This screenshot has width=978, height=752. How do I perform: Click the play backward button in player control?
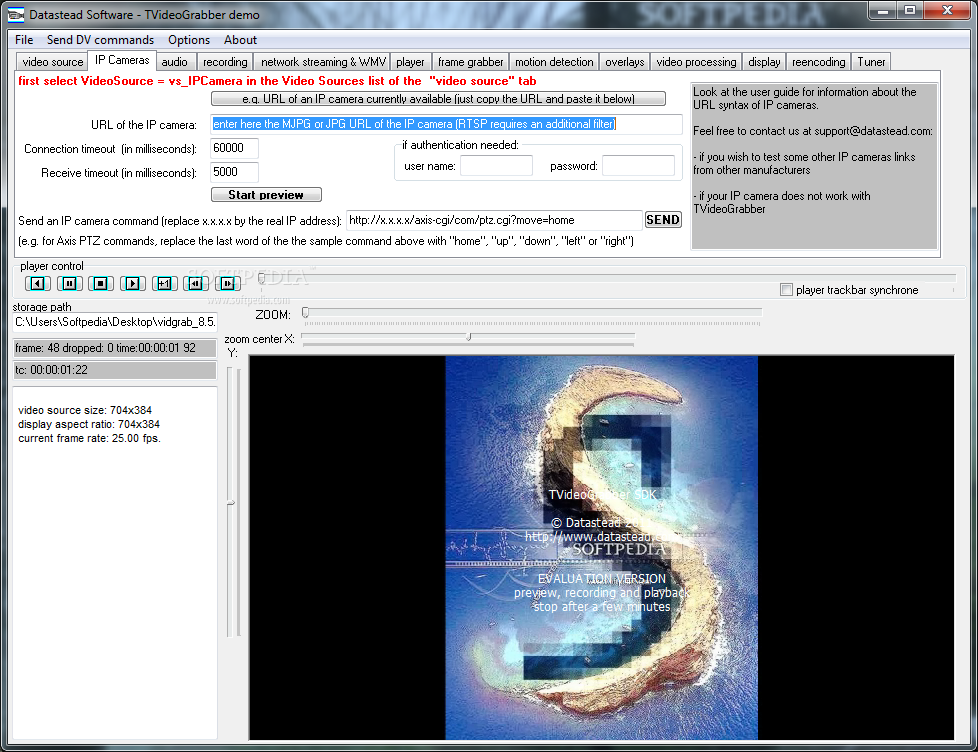click(x=37, y=284)
